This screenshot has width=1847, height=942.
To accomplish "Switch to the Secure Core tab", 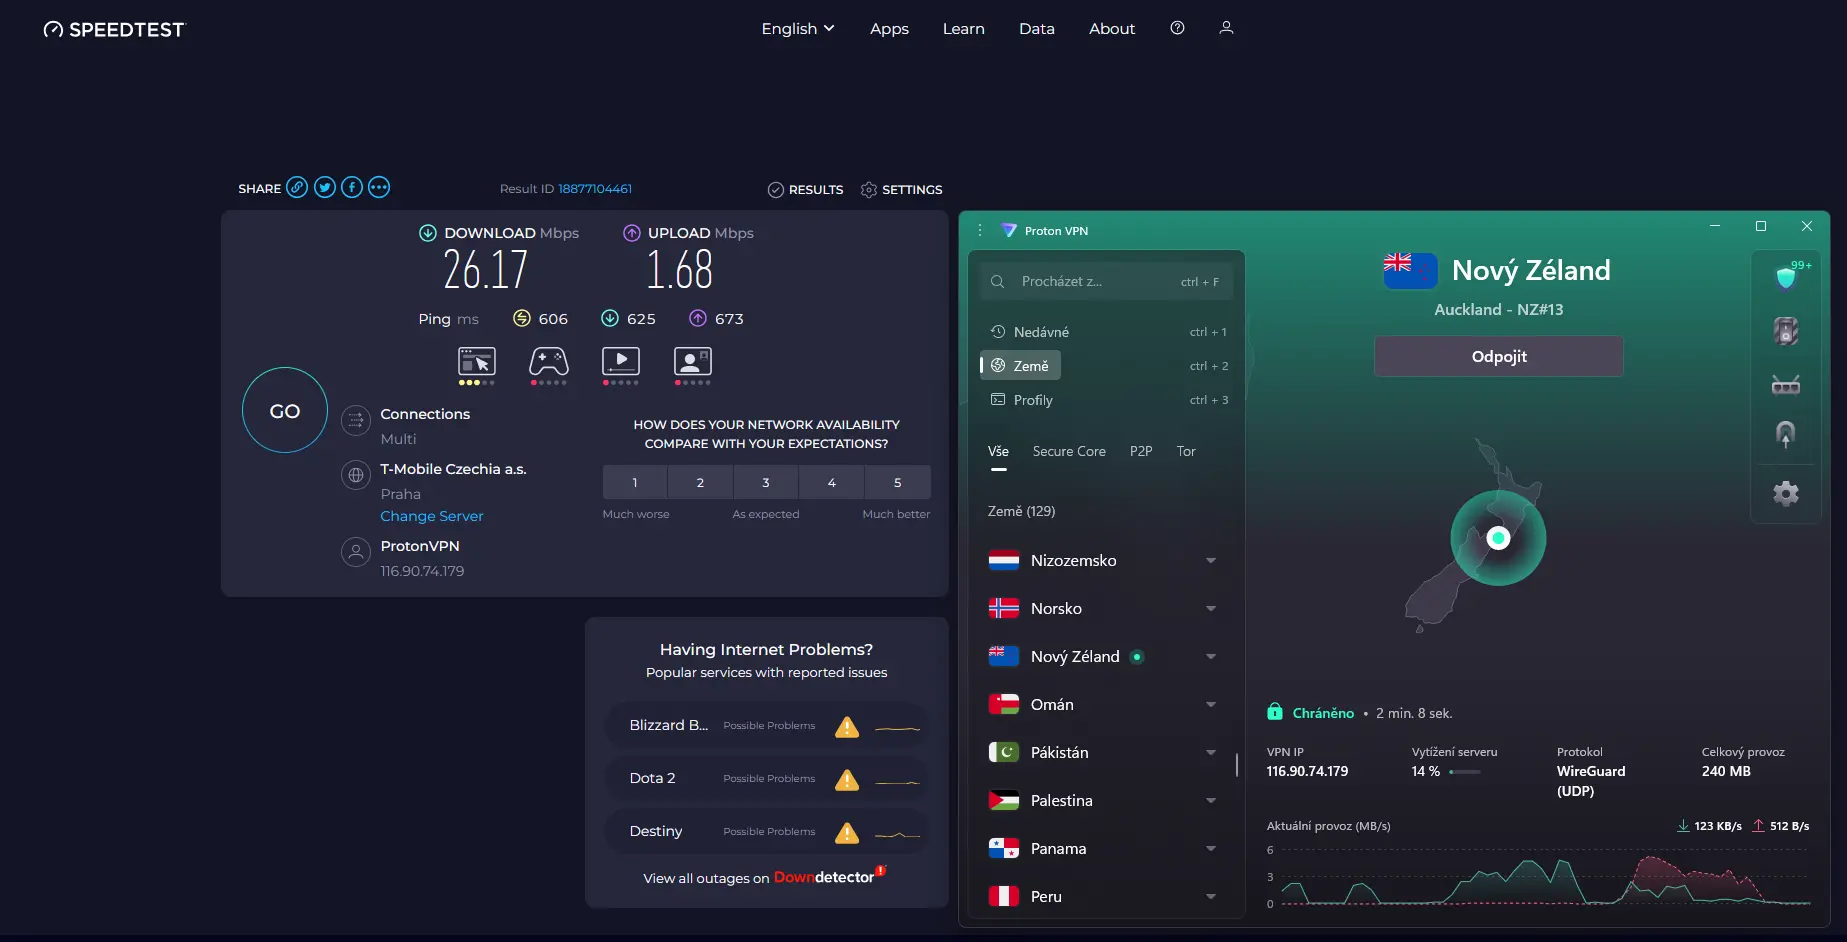I will 1069,451.
